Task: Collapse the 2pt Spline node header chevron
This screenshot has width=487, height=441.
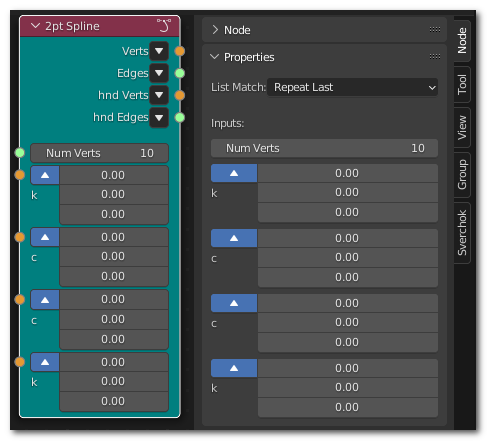Action: (x=35, y=26)
